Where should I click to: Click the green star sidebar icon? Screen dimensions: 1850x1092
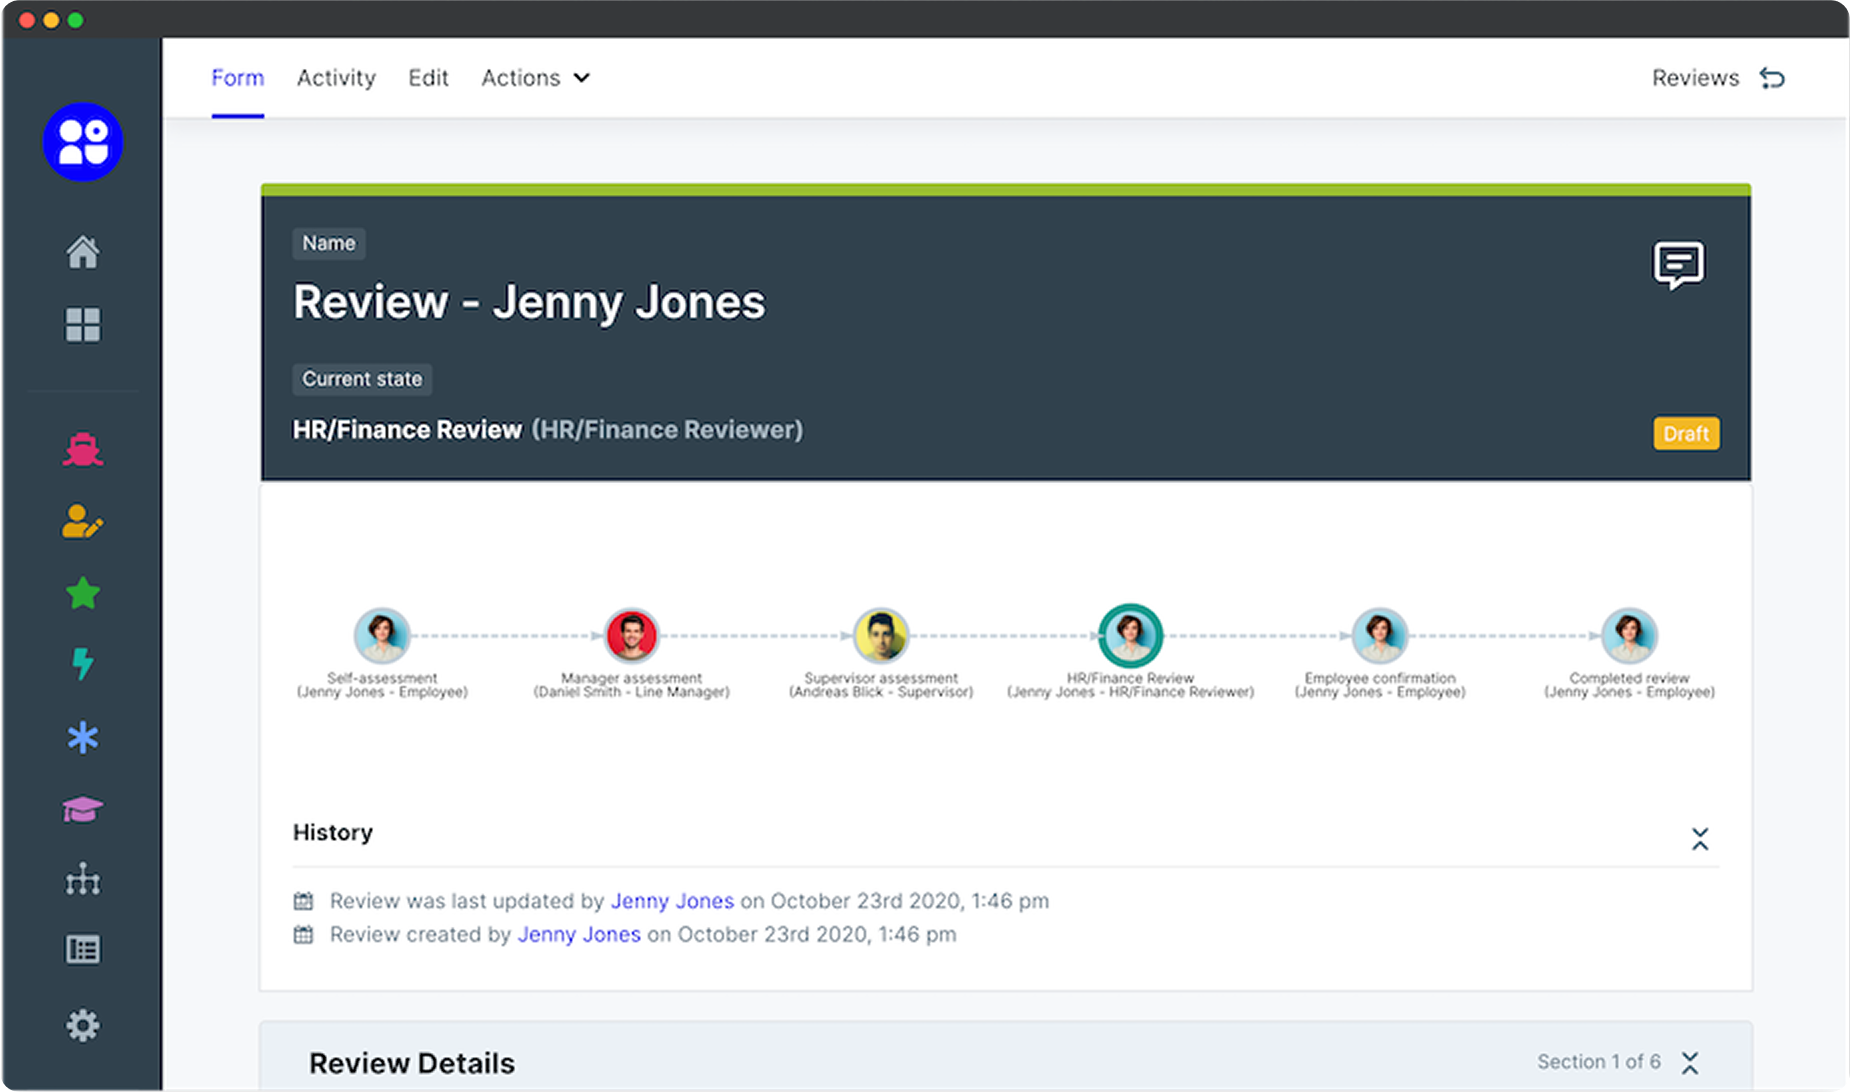pos(83,594)
